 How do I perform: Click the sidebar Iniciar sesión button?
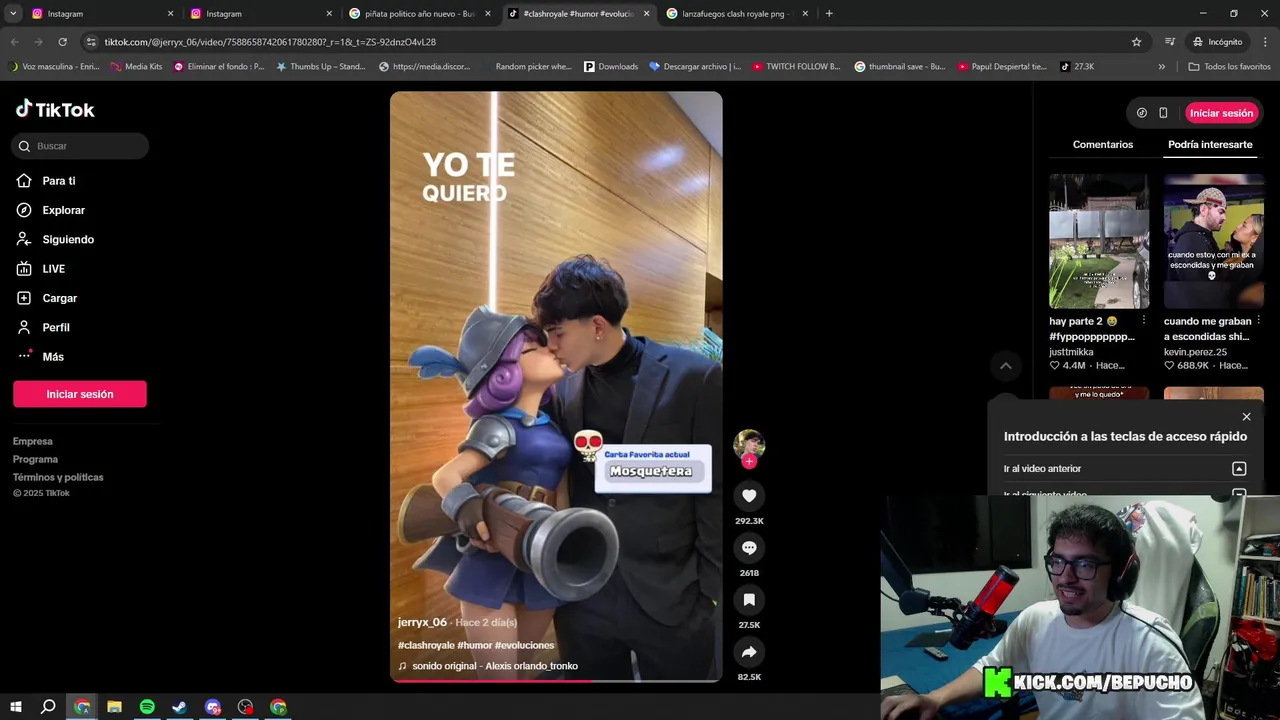pos(80,394)
